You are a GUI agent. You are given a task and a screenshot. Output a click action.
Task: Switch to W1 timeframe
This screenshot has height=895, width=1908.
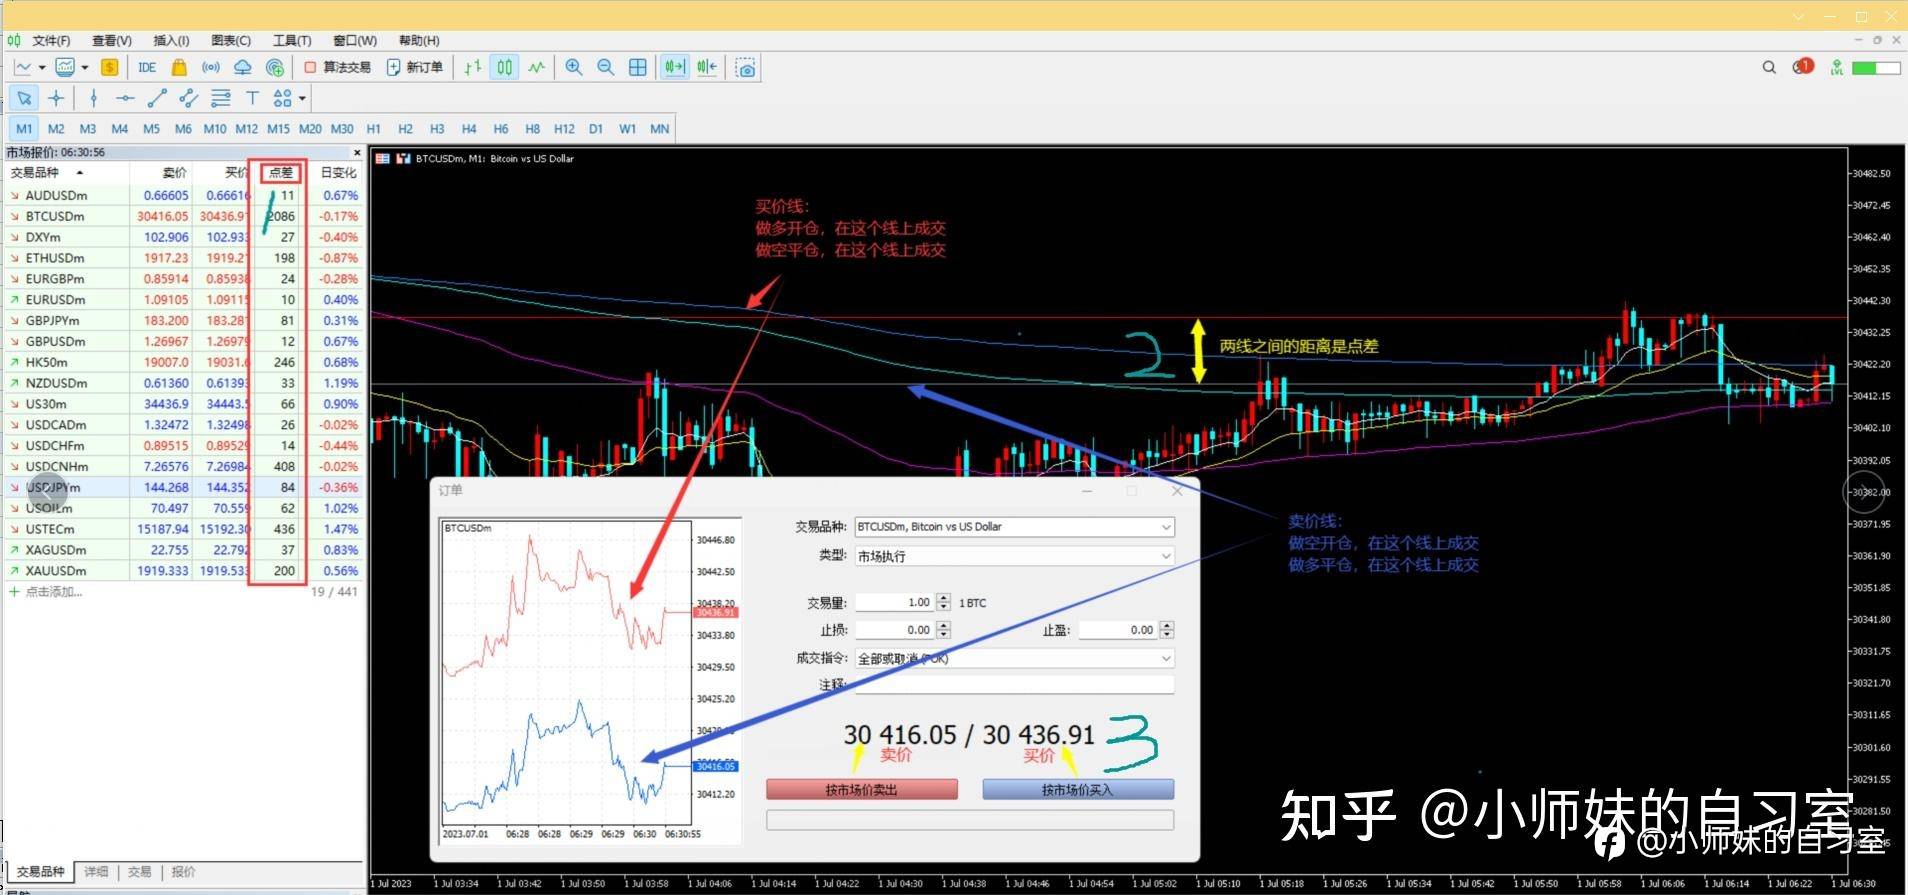pos(627,129)
